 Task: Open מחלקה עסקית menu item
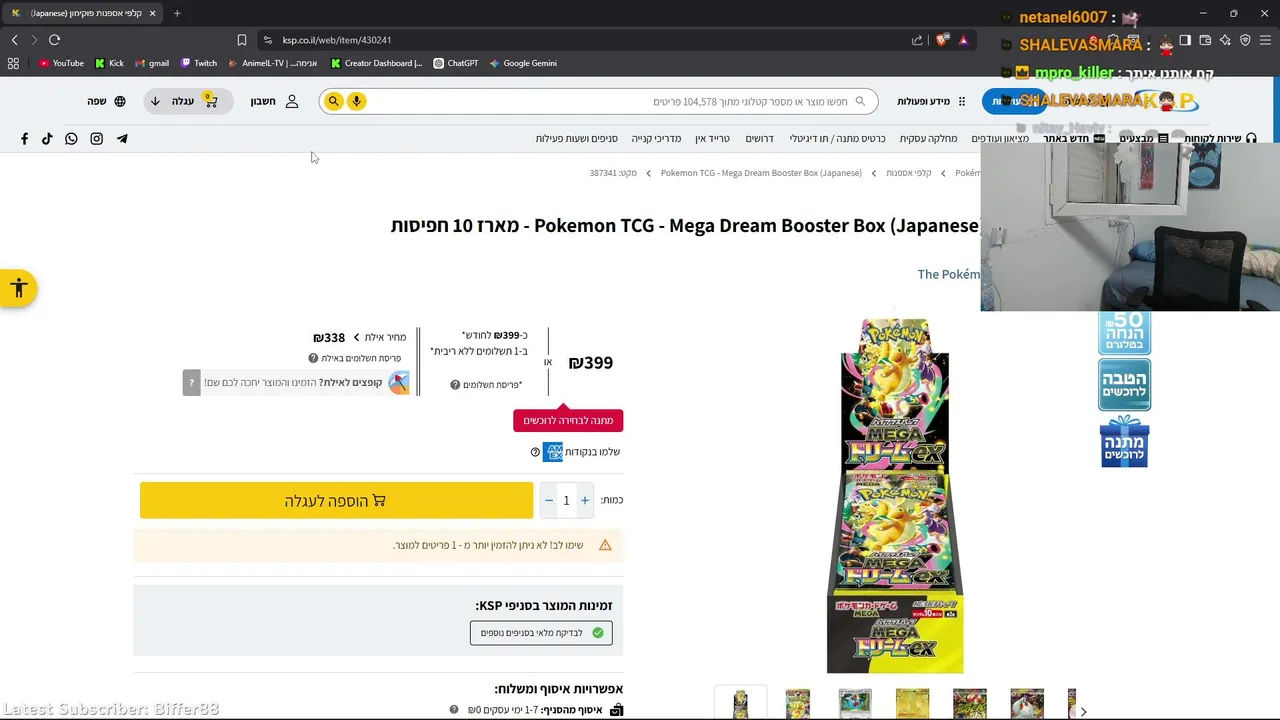click(928, 139)
